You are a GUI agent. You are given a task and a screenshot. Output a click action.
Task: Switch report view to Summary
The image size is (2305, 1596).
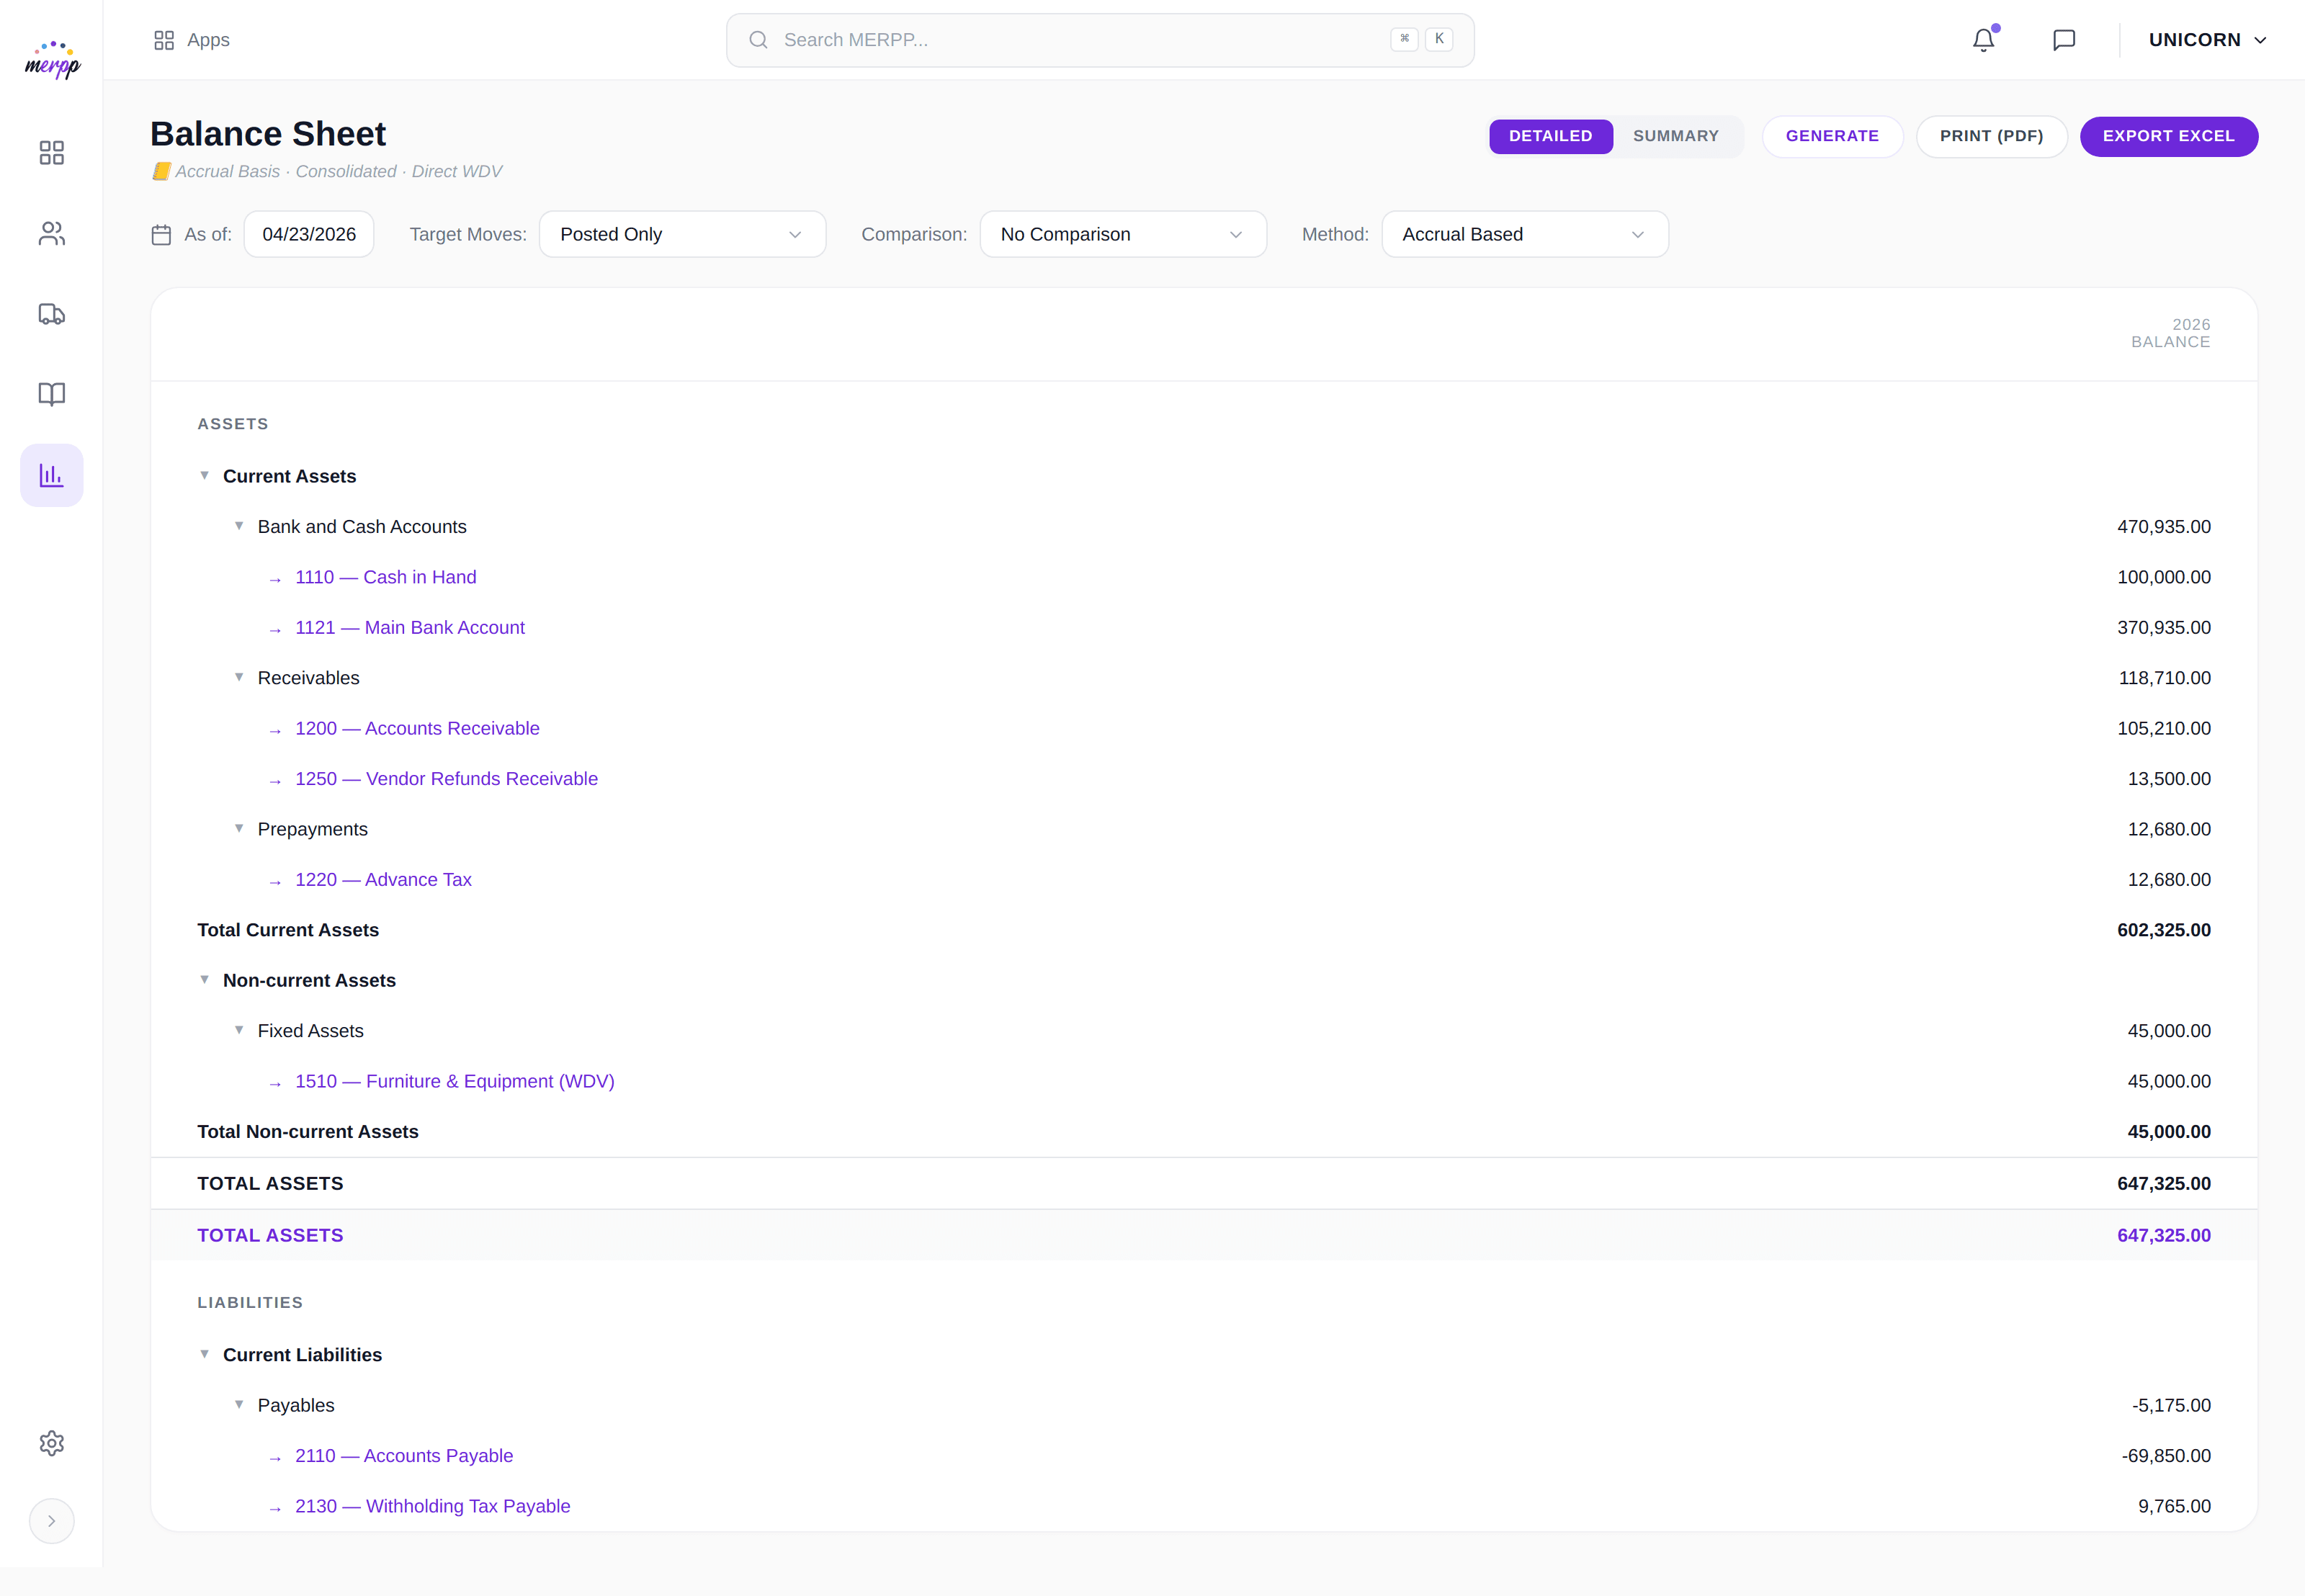[1675, 136]
